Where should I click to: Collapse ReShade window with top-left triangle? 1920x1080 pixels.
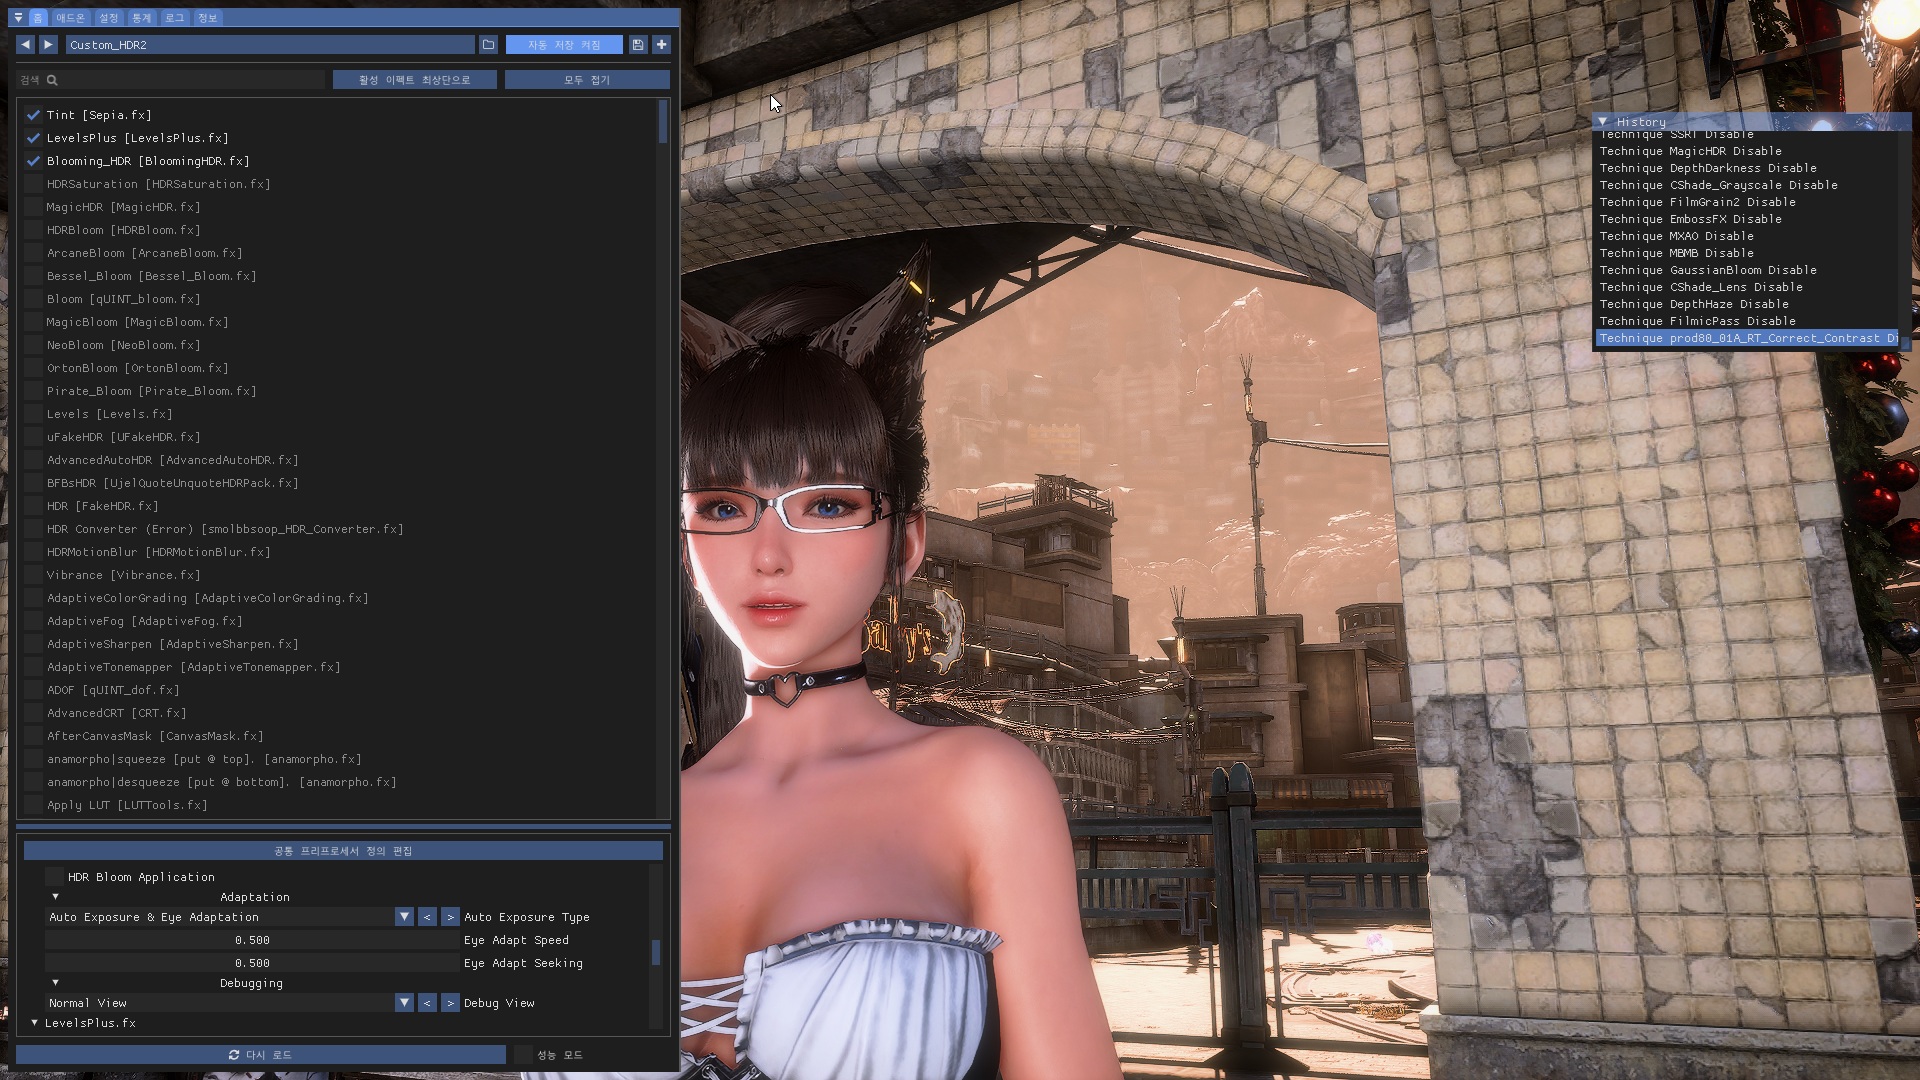coord(18,17)
